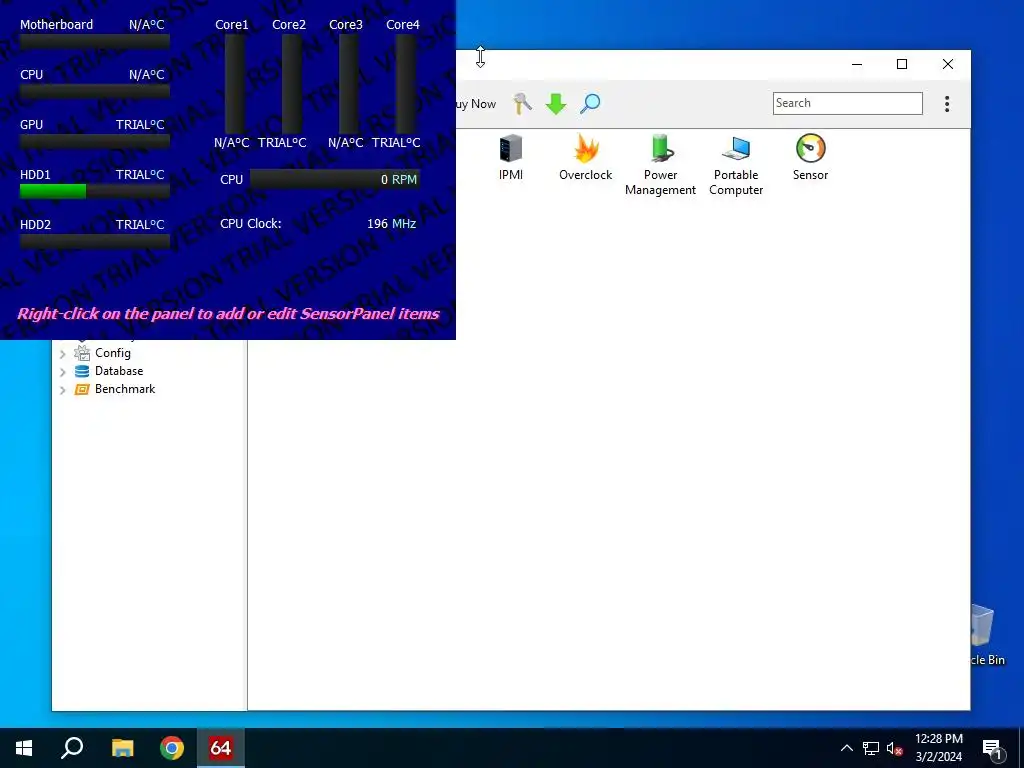Expand the Database tree node
Screen dimensions: 1024x768
coord(63,372)
